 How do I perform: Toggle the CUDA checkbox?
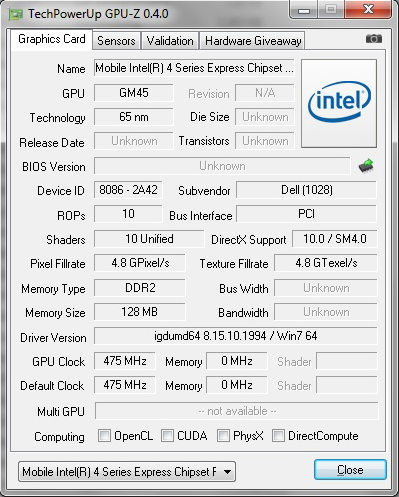pos(167,435)
